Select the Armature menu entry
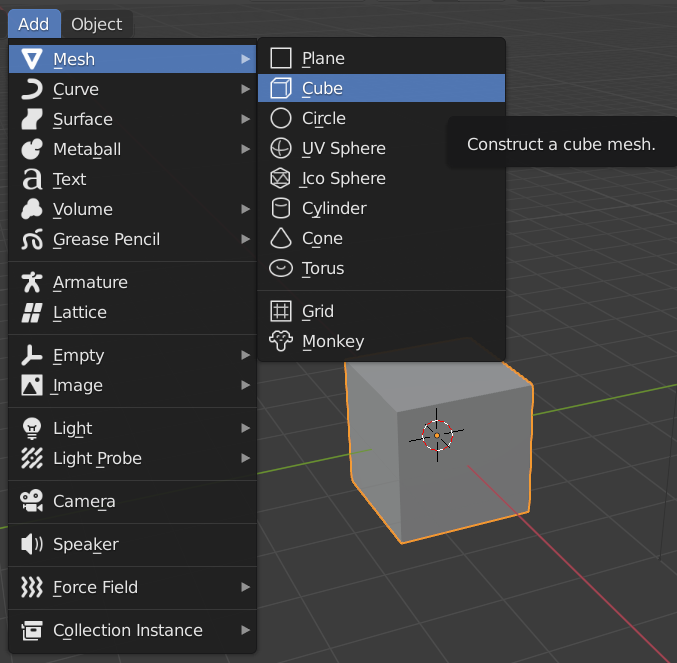The height and width of the screenshot is (663, 677). 133,282
